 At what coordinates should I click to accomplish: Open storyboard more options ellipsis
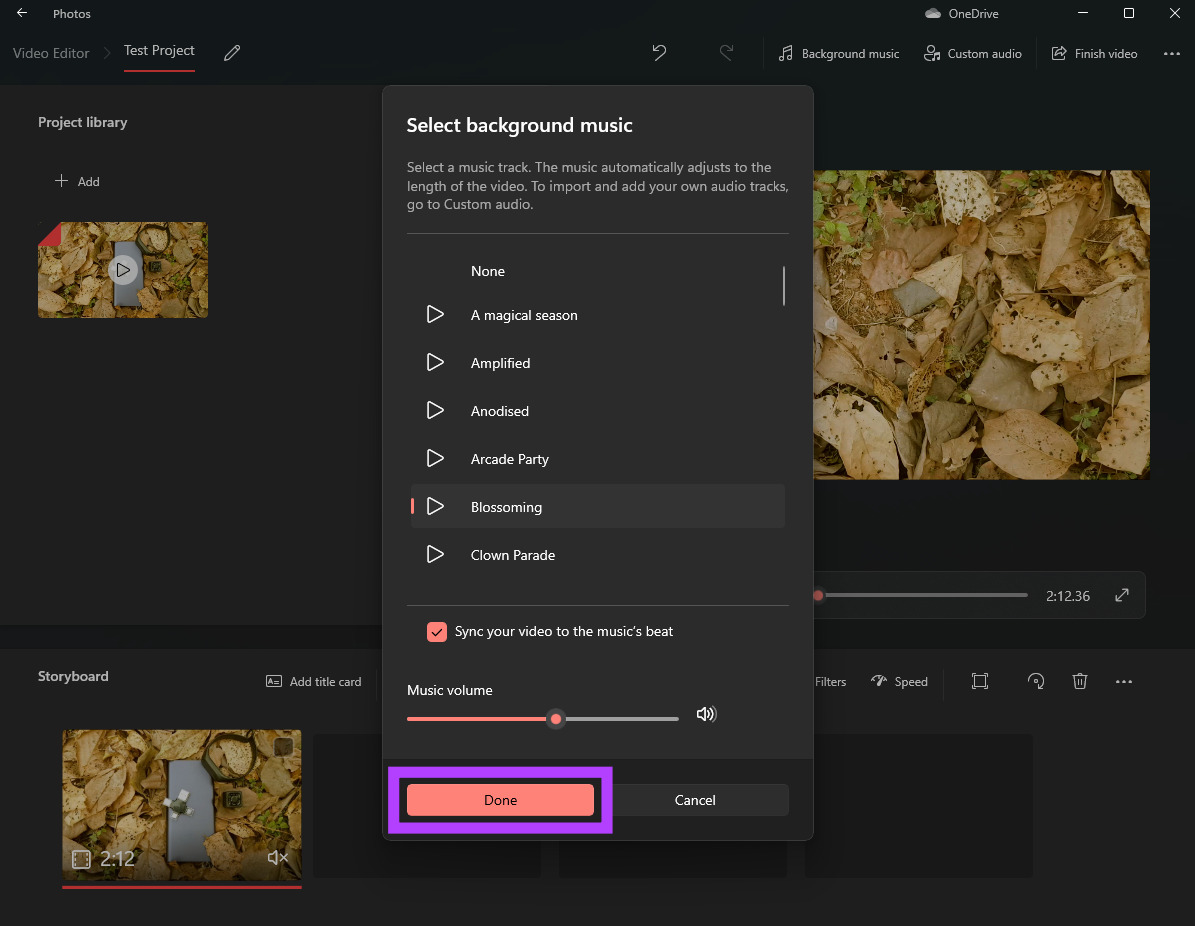point(1124,681)
